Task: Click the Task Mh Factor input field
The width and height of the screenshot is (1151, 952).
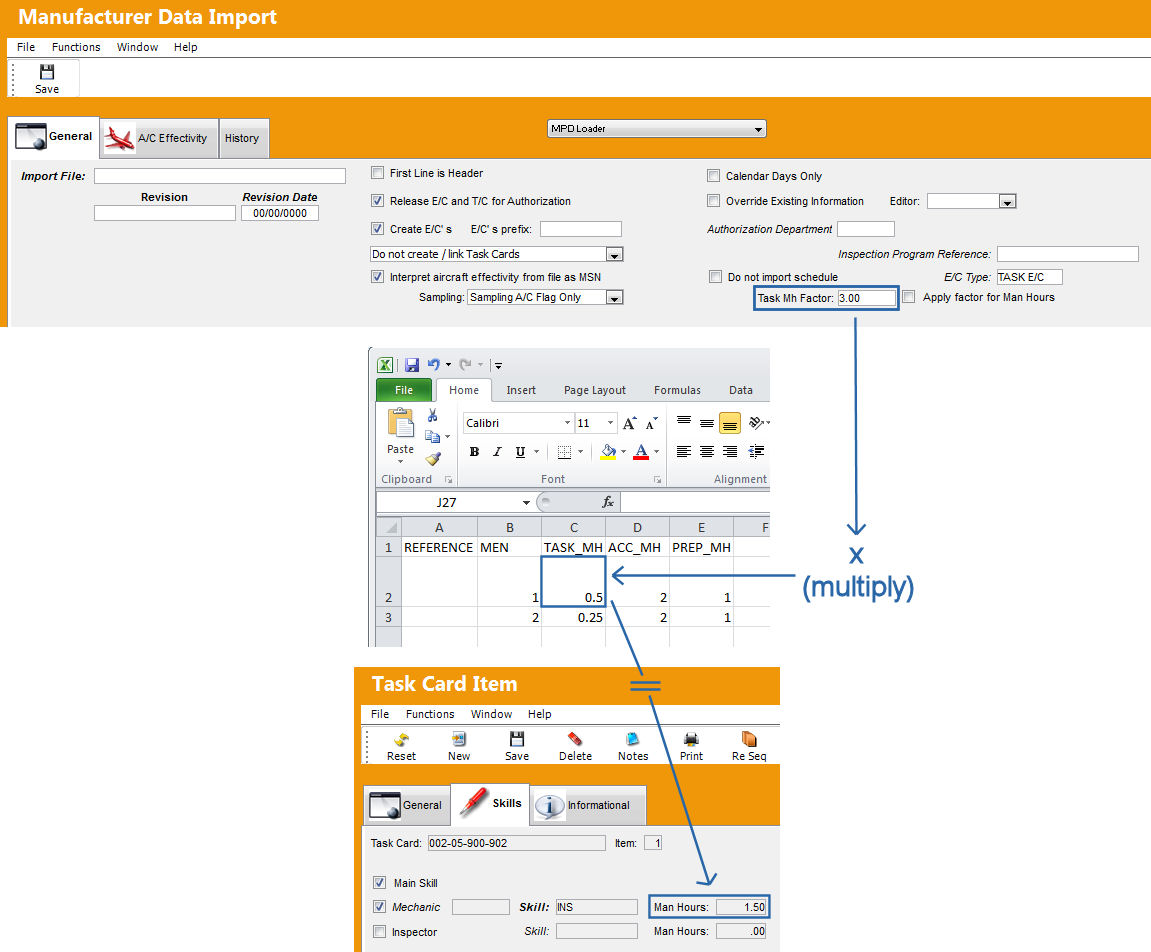Action: coord(866,298)
